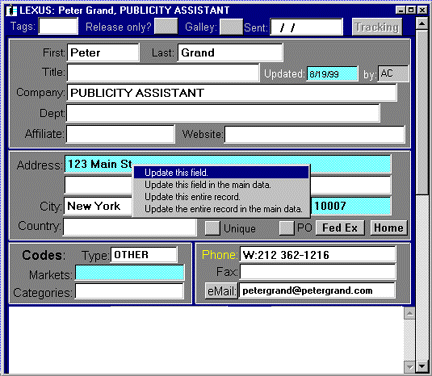Click the Updated date field 8/19/99

(x=332, y=74)
